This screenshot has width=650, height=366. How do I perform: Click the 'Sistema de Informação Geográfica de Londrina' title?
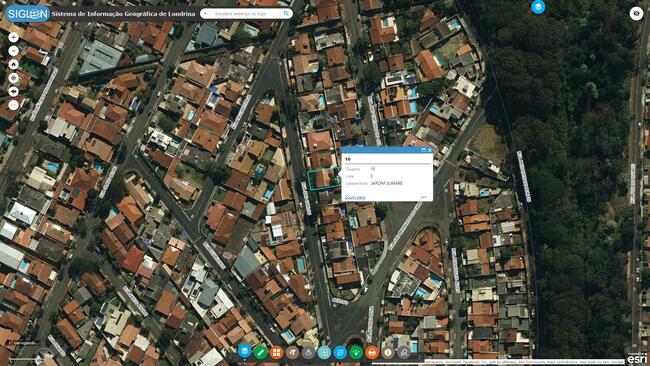click(x=124, y=14)
